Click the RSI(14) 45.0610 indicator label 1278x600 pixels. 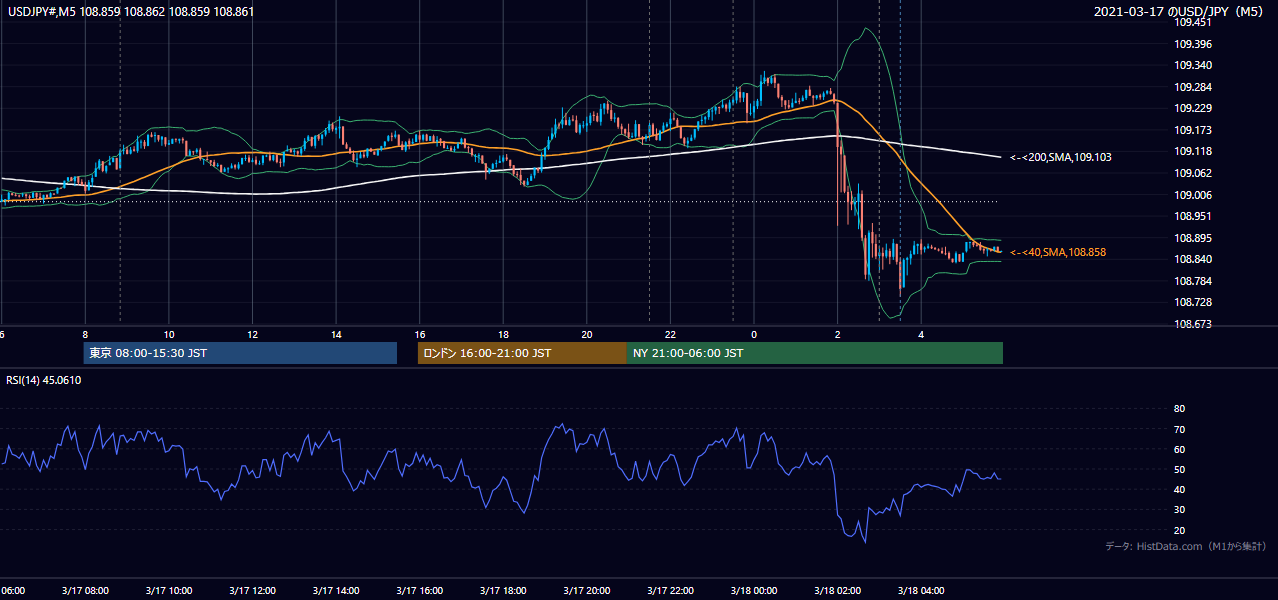[44, 380]
